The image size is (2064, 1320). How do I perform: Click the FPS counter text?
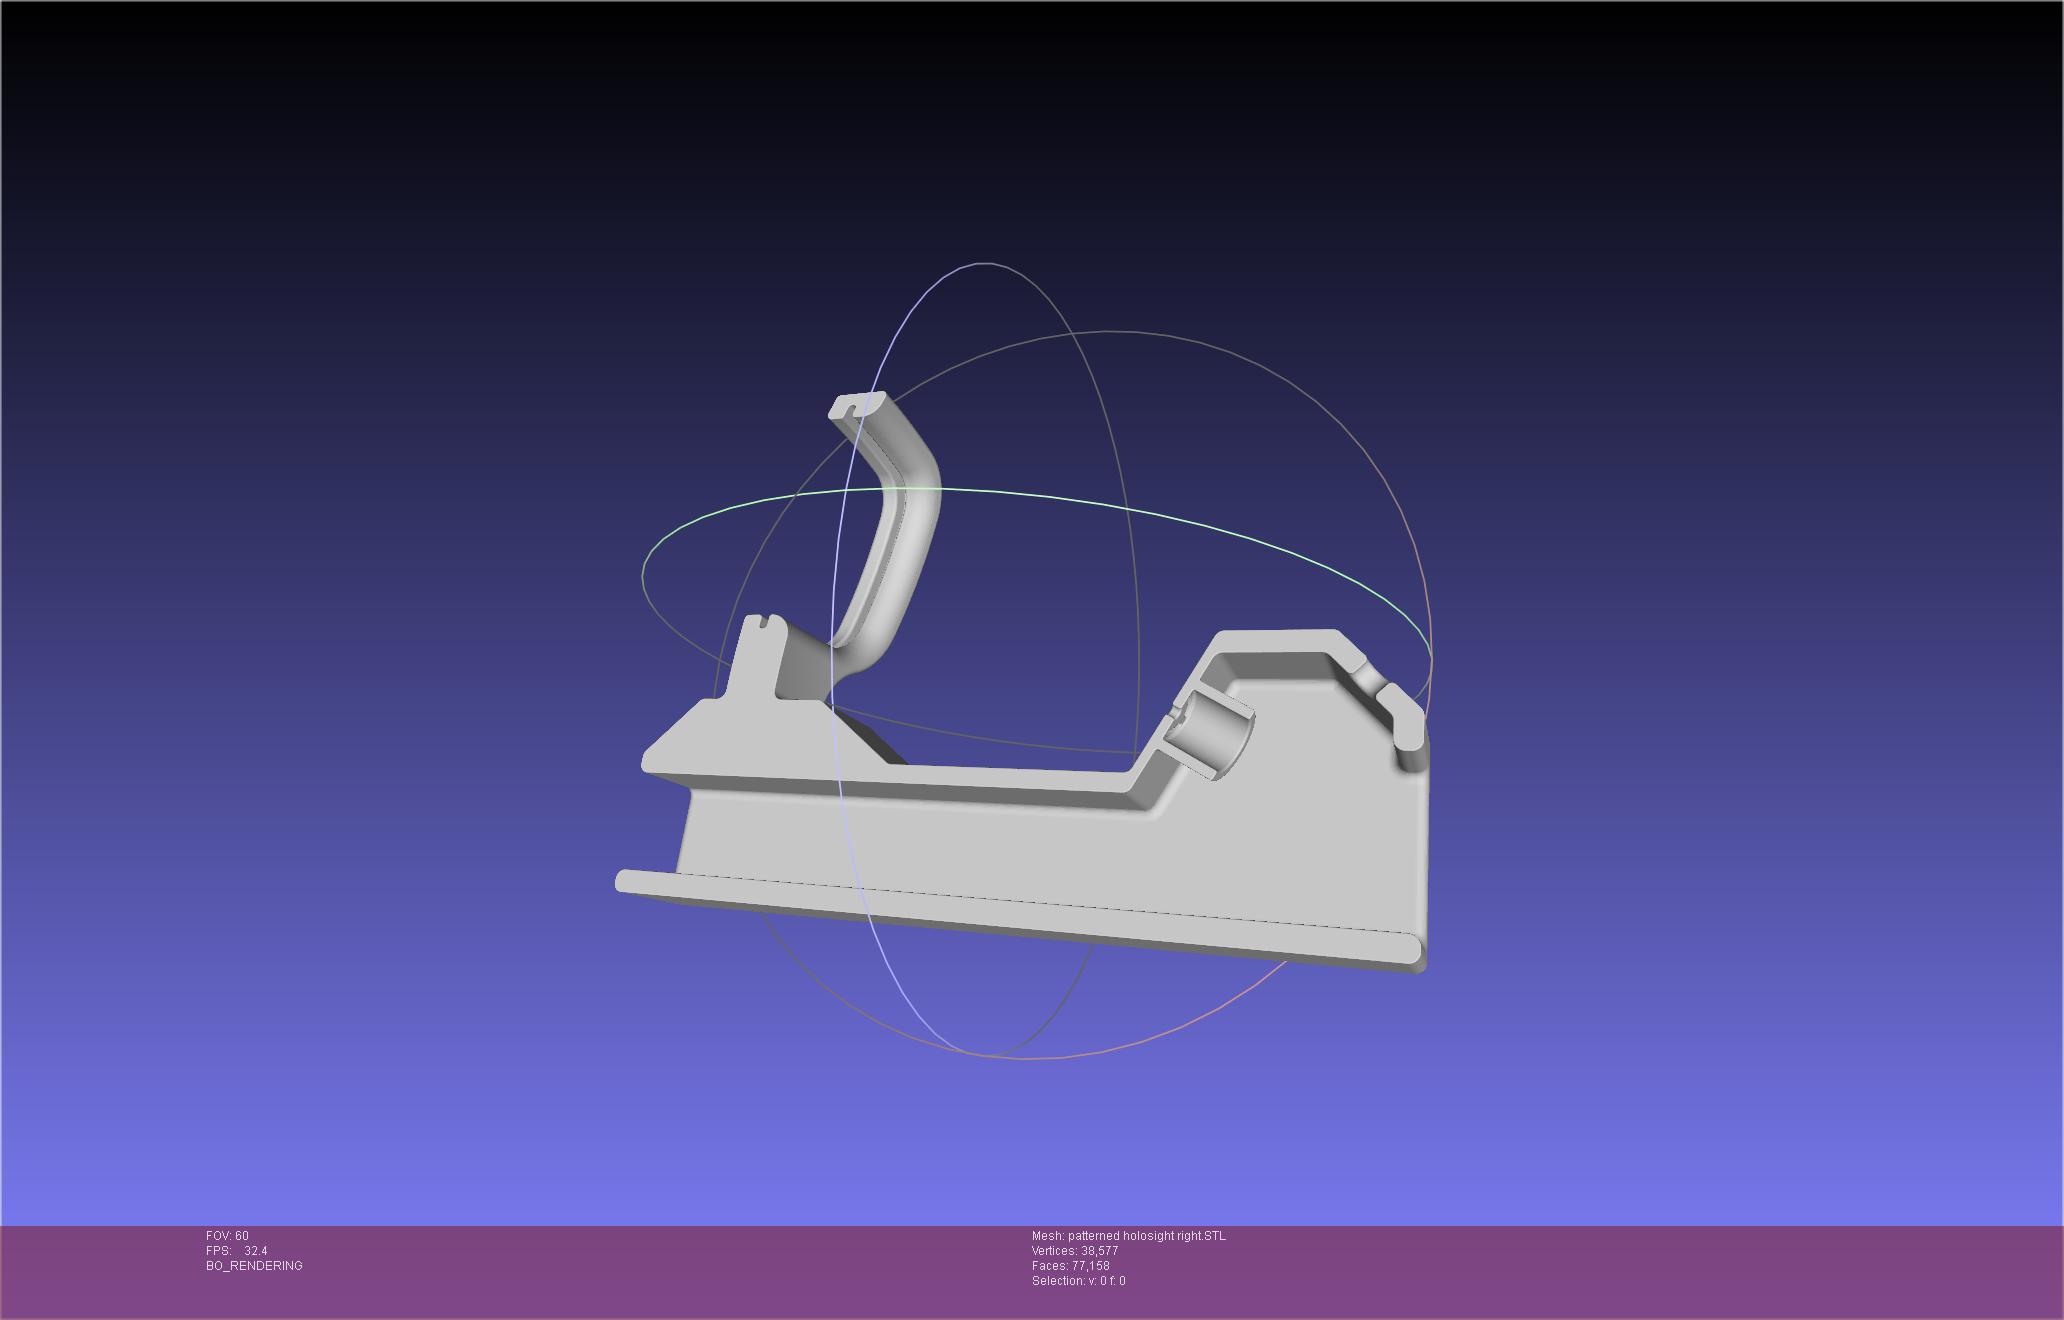[x=237, y=1251]
